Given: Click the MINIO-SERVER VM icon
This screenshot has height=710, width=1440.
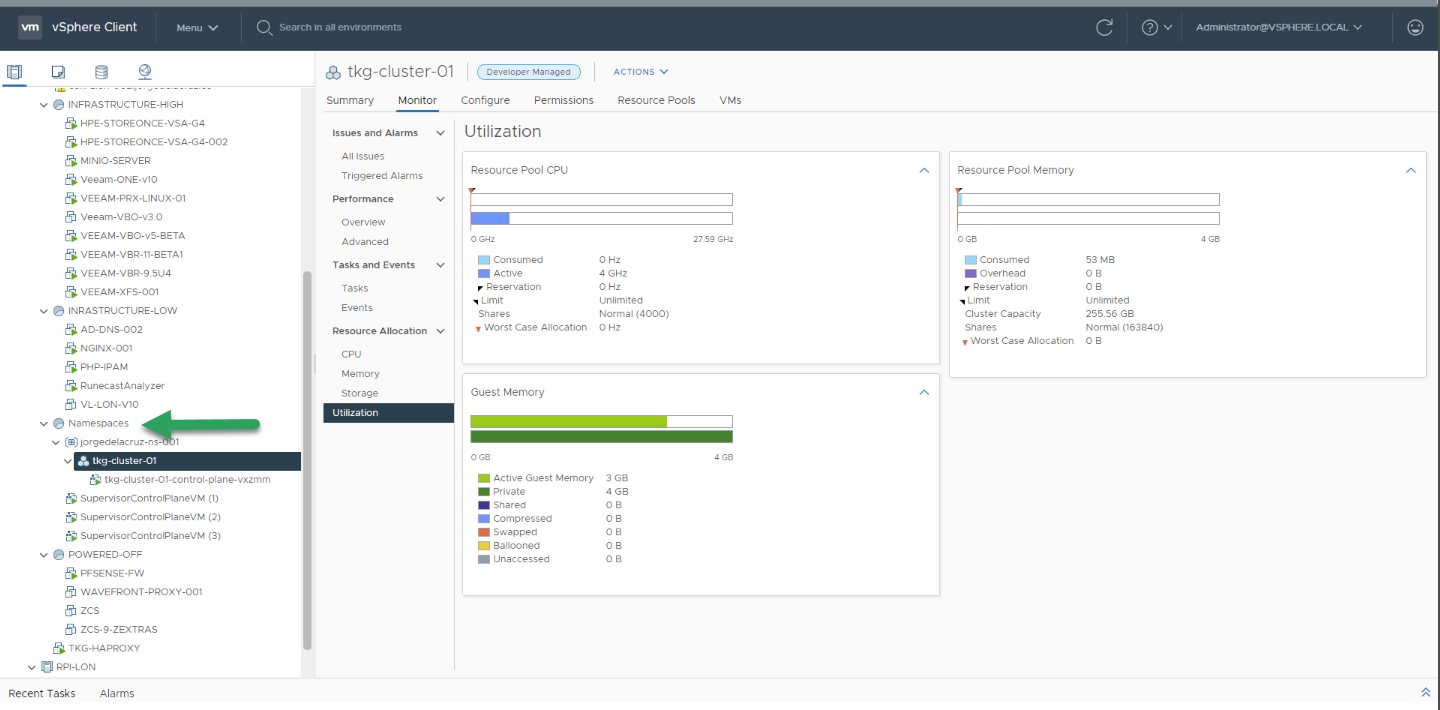Looking at the screenshot, I should tap(71, 160).
